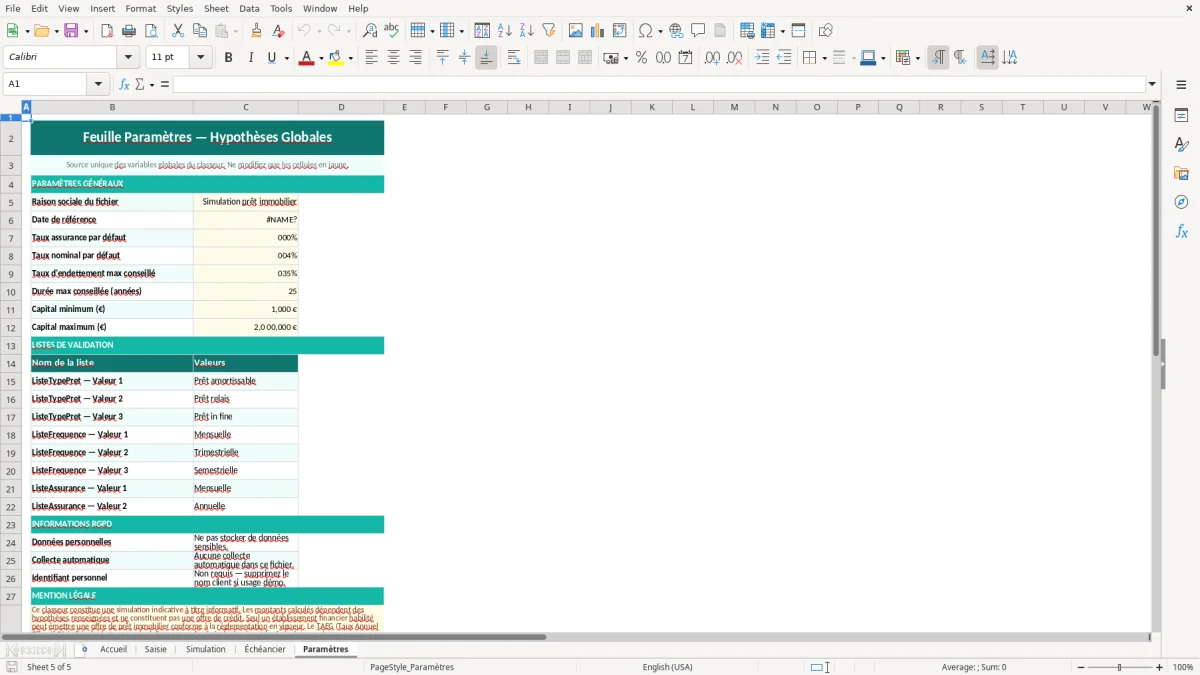Click the Insert Hyperlink icon
The height and width of the screenshot is (675, 1200).
pos(677,31)
